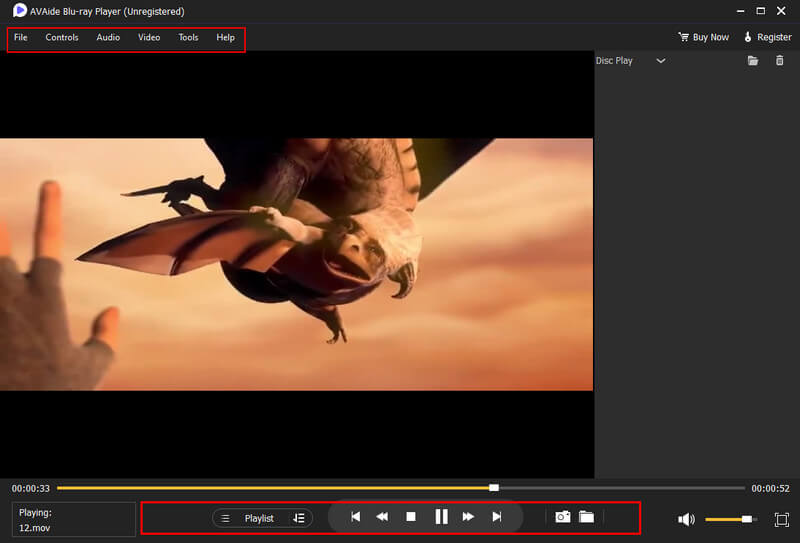Open folder icon in playlist panel
This screenshot has height=543, width=800.
(x=753, y=61)
